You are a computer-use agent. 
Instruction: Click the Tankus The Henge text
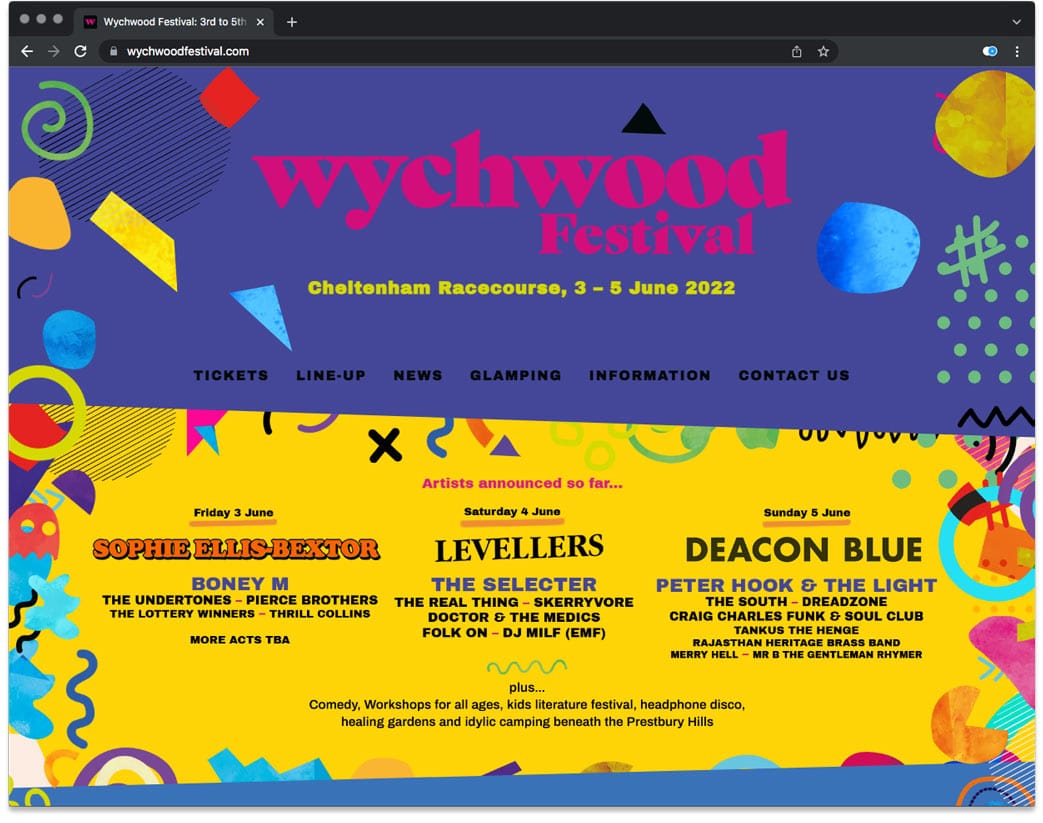(x=796, y=630)
